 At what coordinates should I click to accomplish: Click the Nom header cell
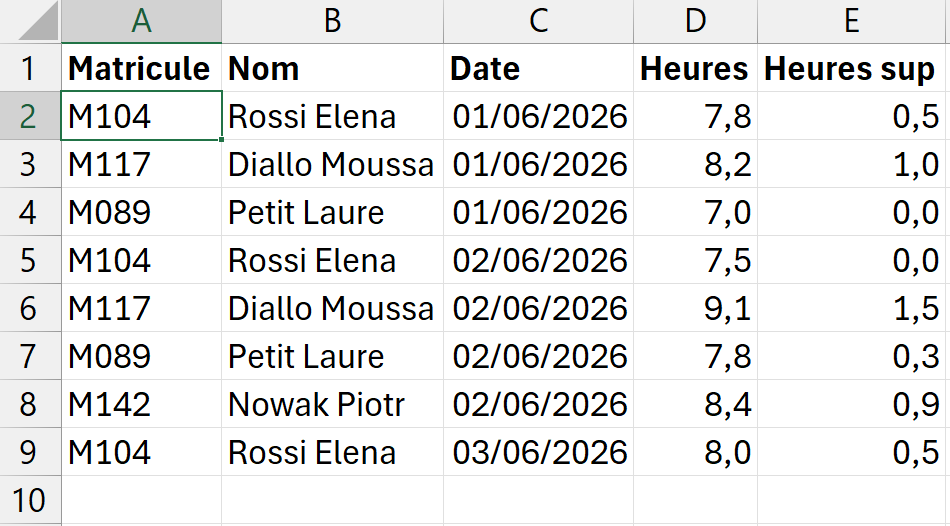333,68
